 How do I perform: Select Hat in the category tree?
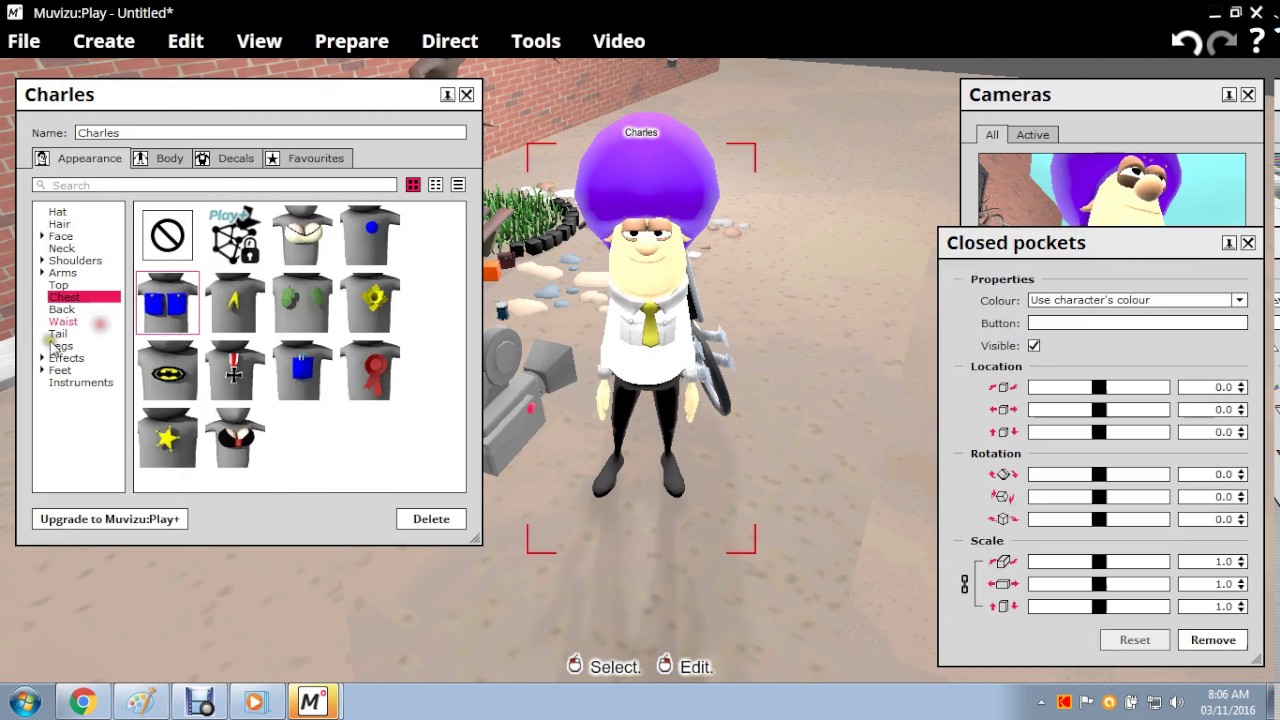click(x=57, y=212)
